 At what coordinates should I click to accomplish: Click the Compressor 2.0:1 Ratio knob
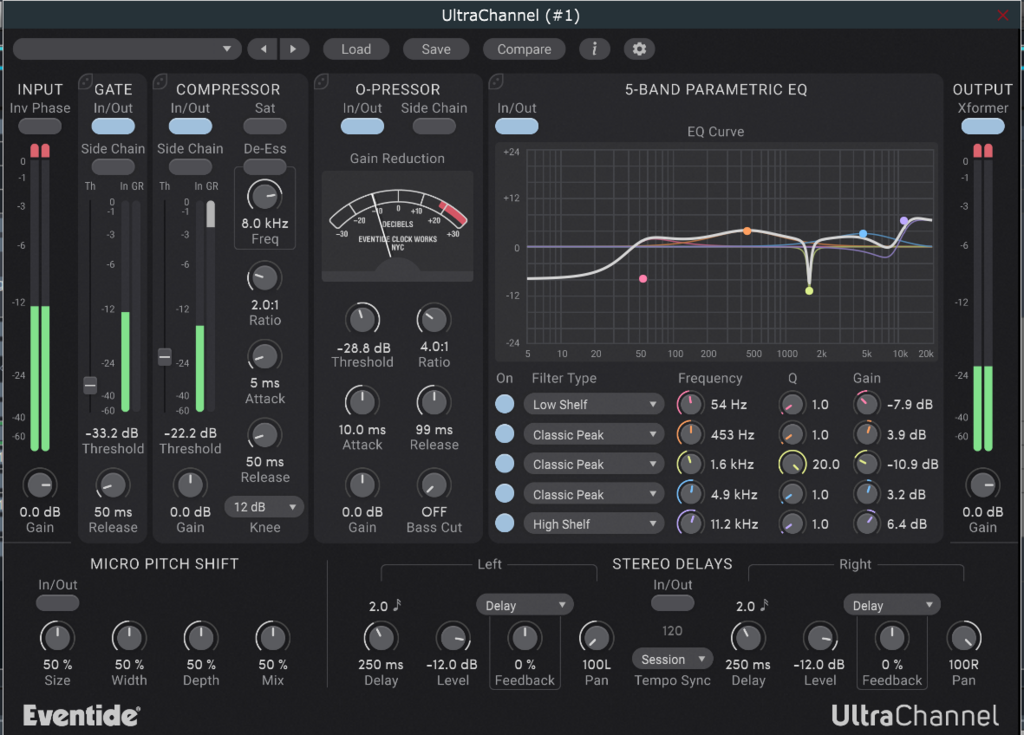[x=264, y=278]
